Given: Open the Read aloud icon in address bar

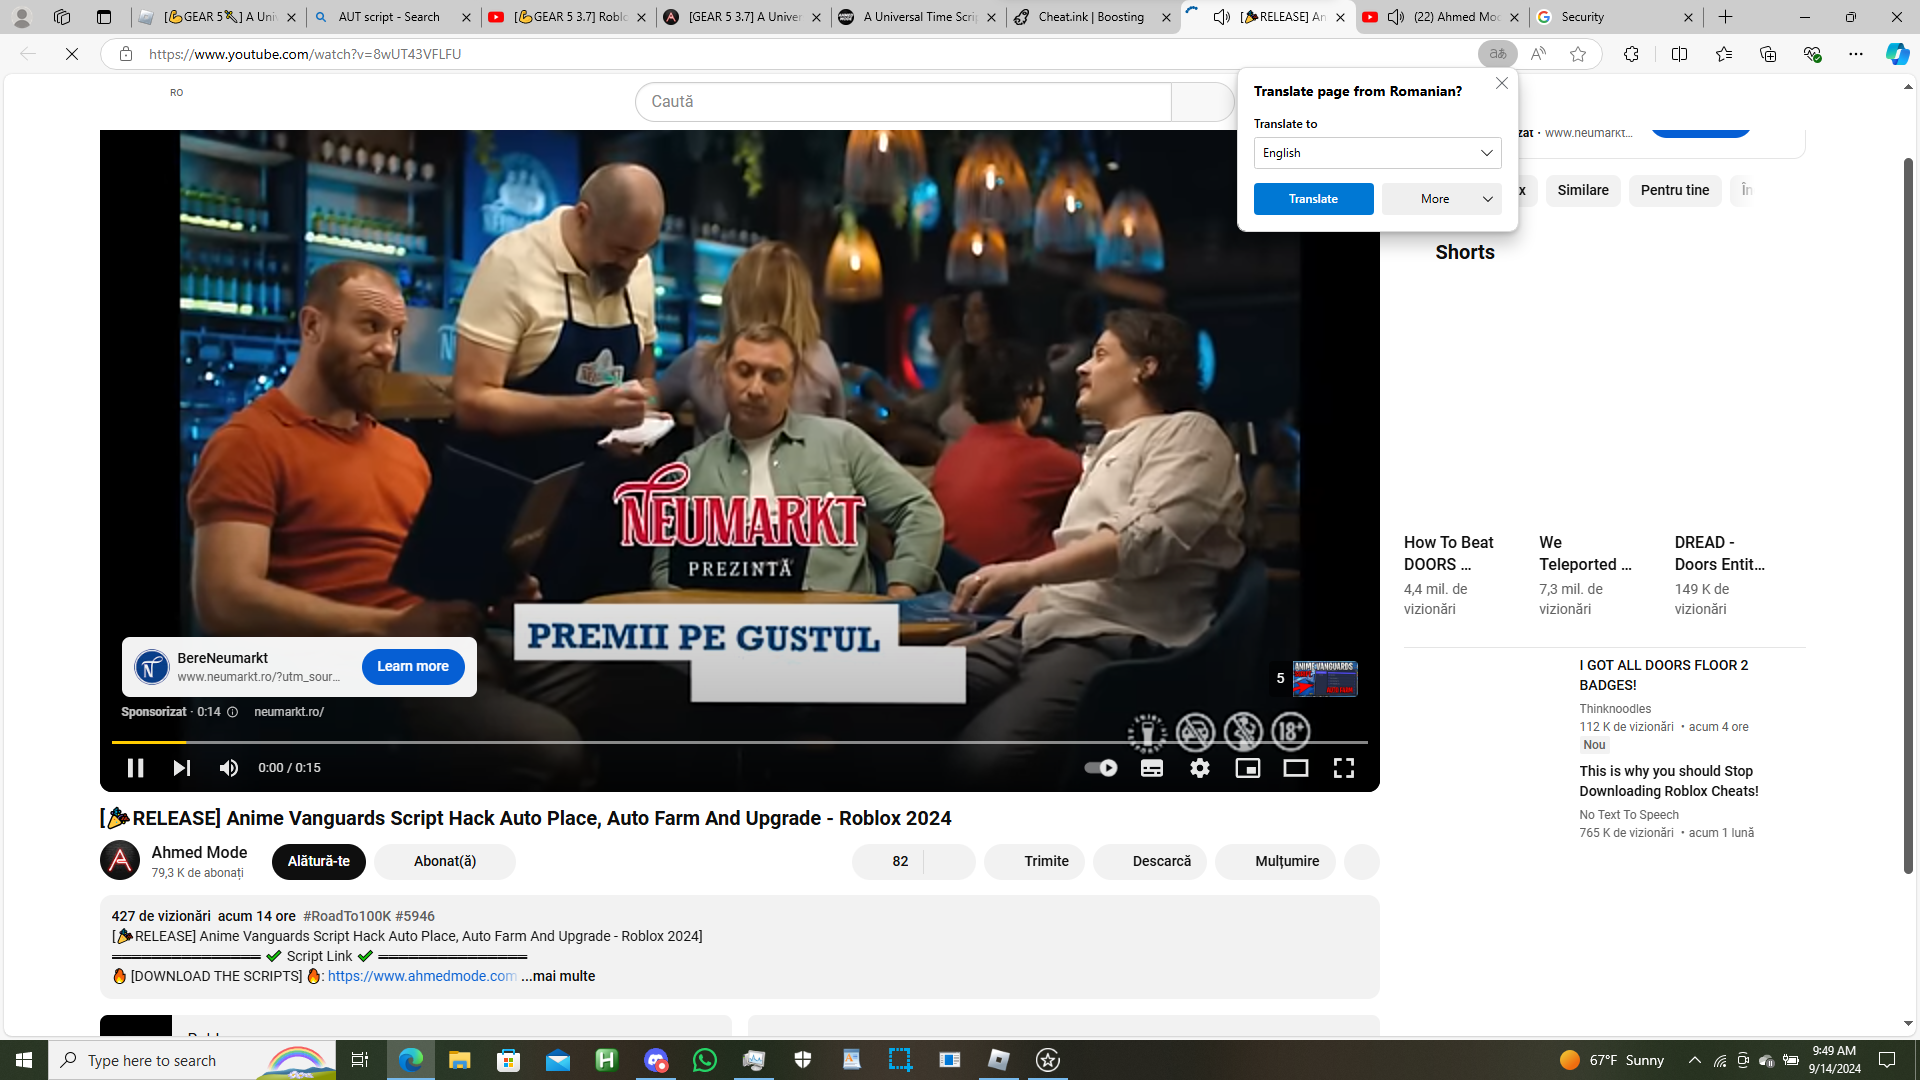Looking at the screenshot, I should 1538,54.
